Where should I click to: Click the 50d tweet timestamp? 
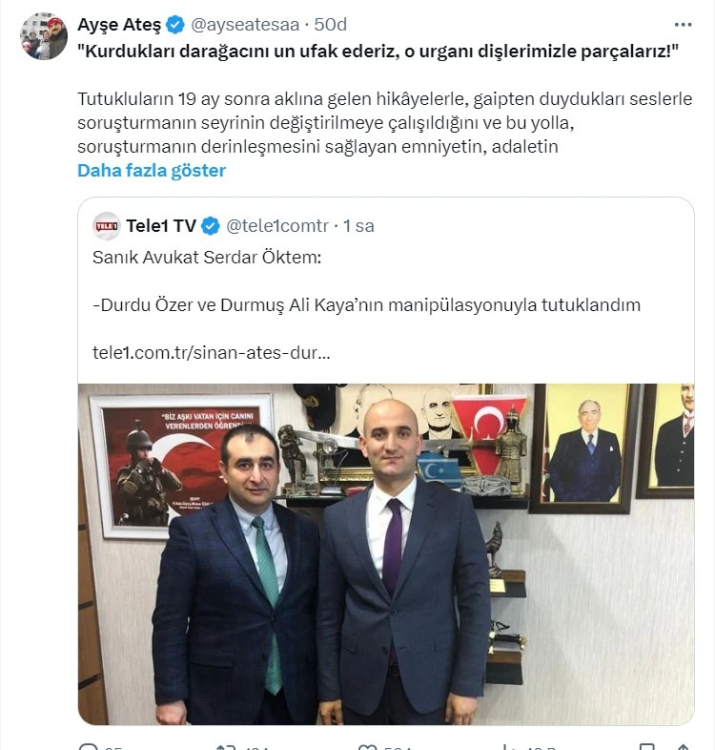(x=330, y=25)
